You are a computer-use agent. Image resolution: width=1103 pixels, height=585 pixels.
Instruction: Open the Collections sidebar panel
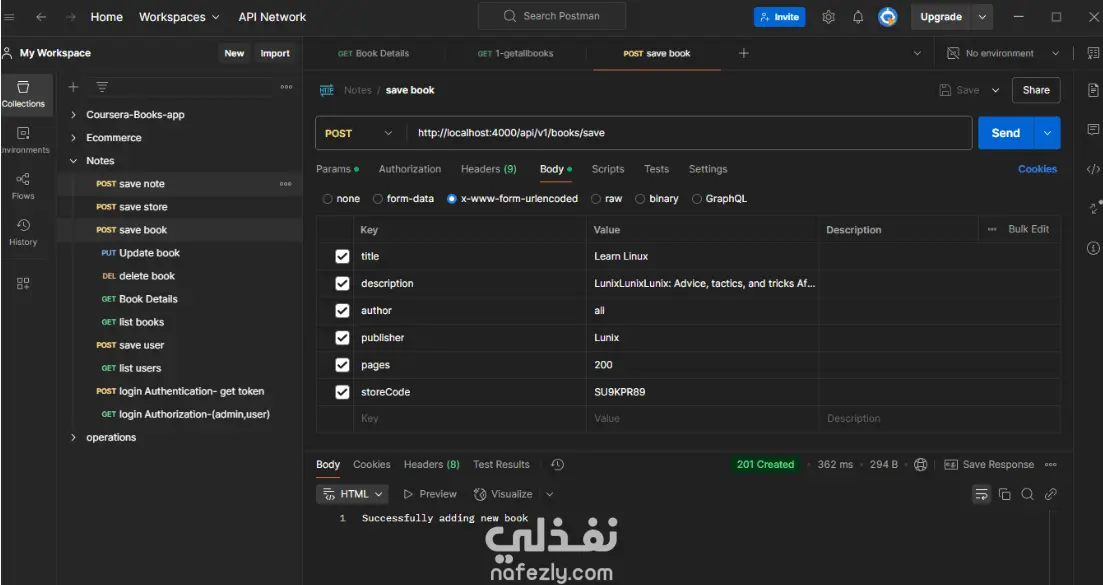pos(23,94)
